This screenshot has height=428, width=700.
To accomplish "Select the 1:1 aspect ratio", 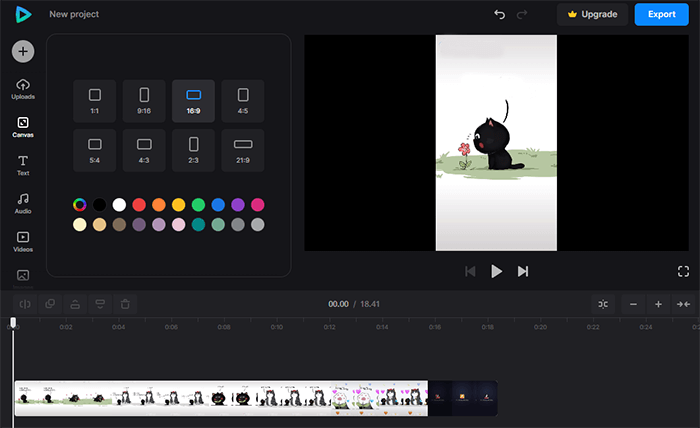I will (95, 101).
